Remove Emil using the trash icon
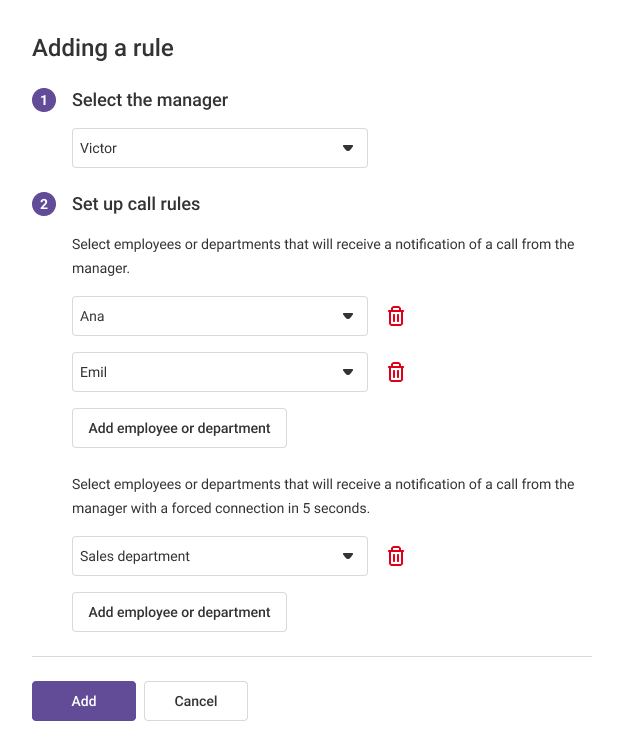The image size is (624, 753). (396, 372)
